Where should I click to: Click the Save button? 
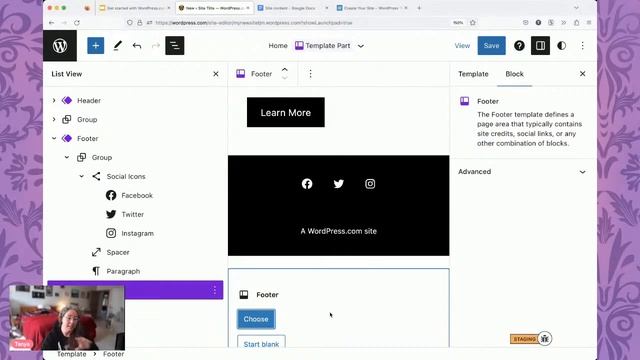(491, 46)
